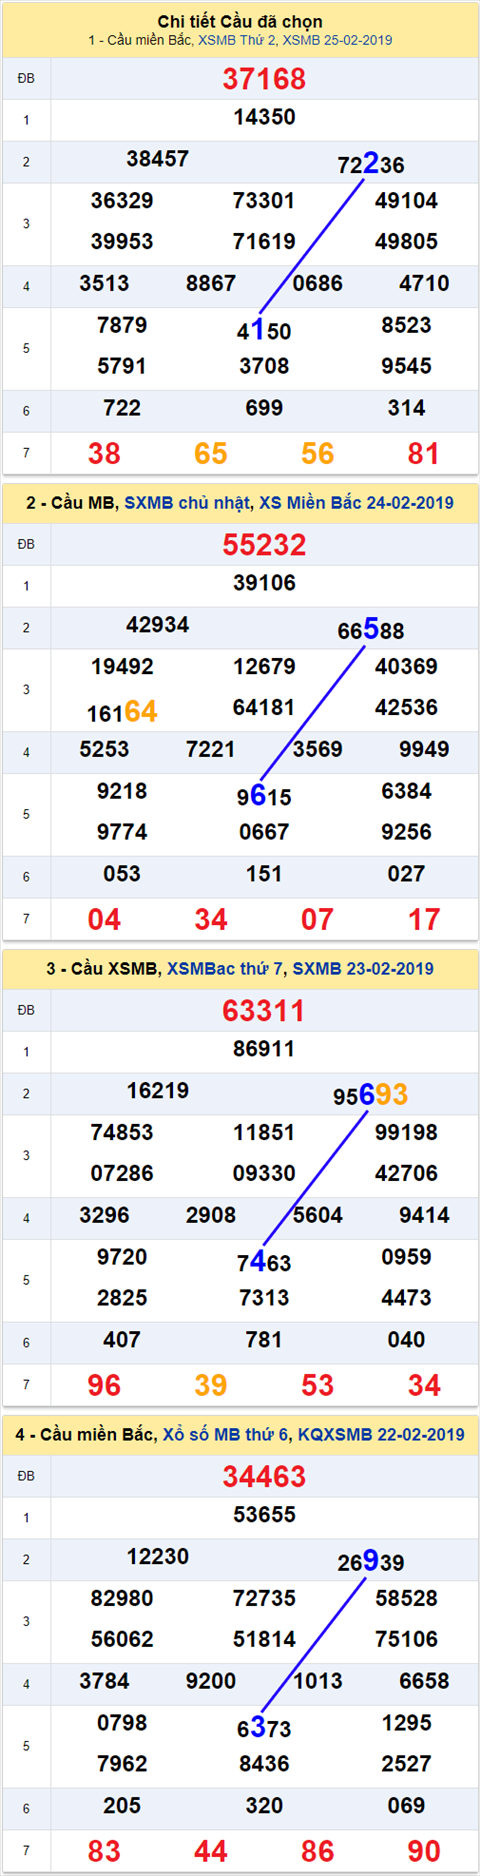The image size is (480, 1876).
Task: Click number 16164 with orange digits
Action: [x=122, y=712]
